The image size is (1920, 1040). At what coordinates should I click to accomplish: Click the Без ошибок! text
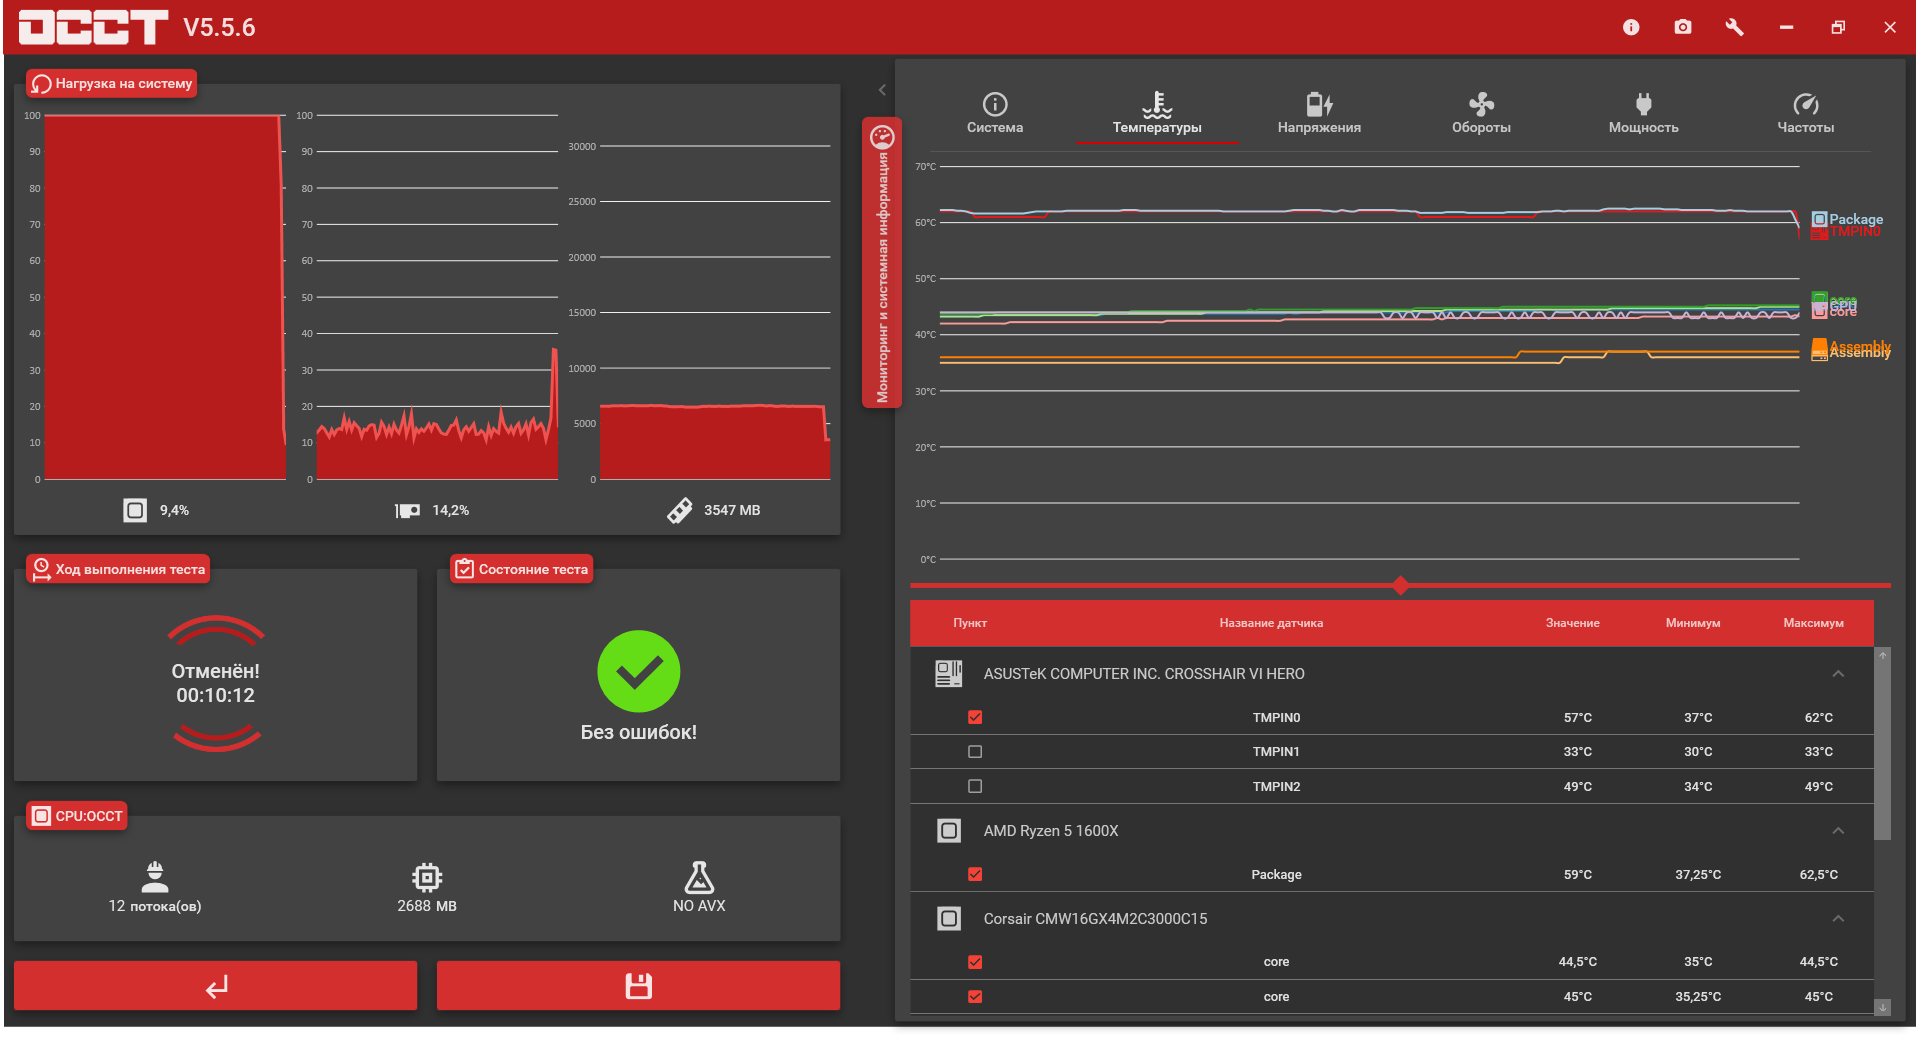pos(639,732)
